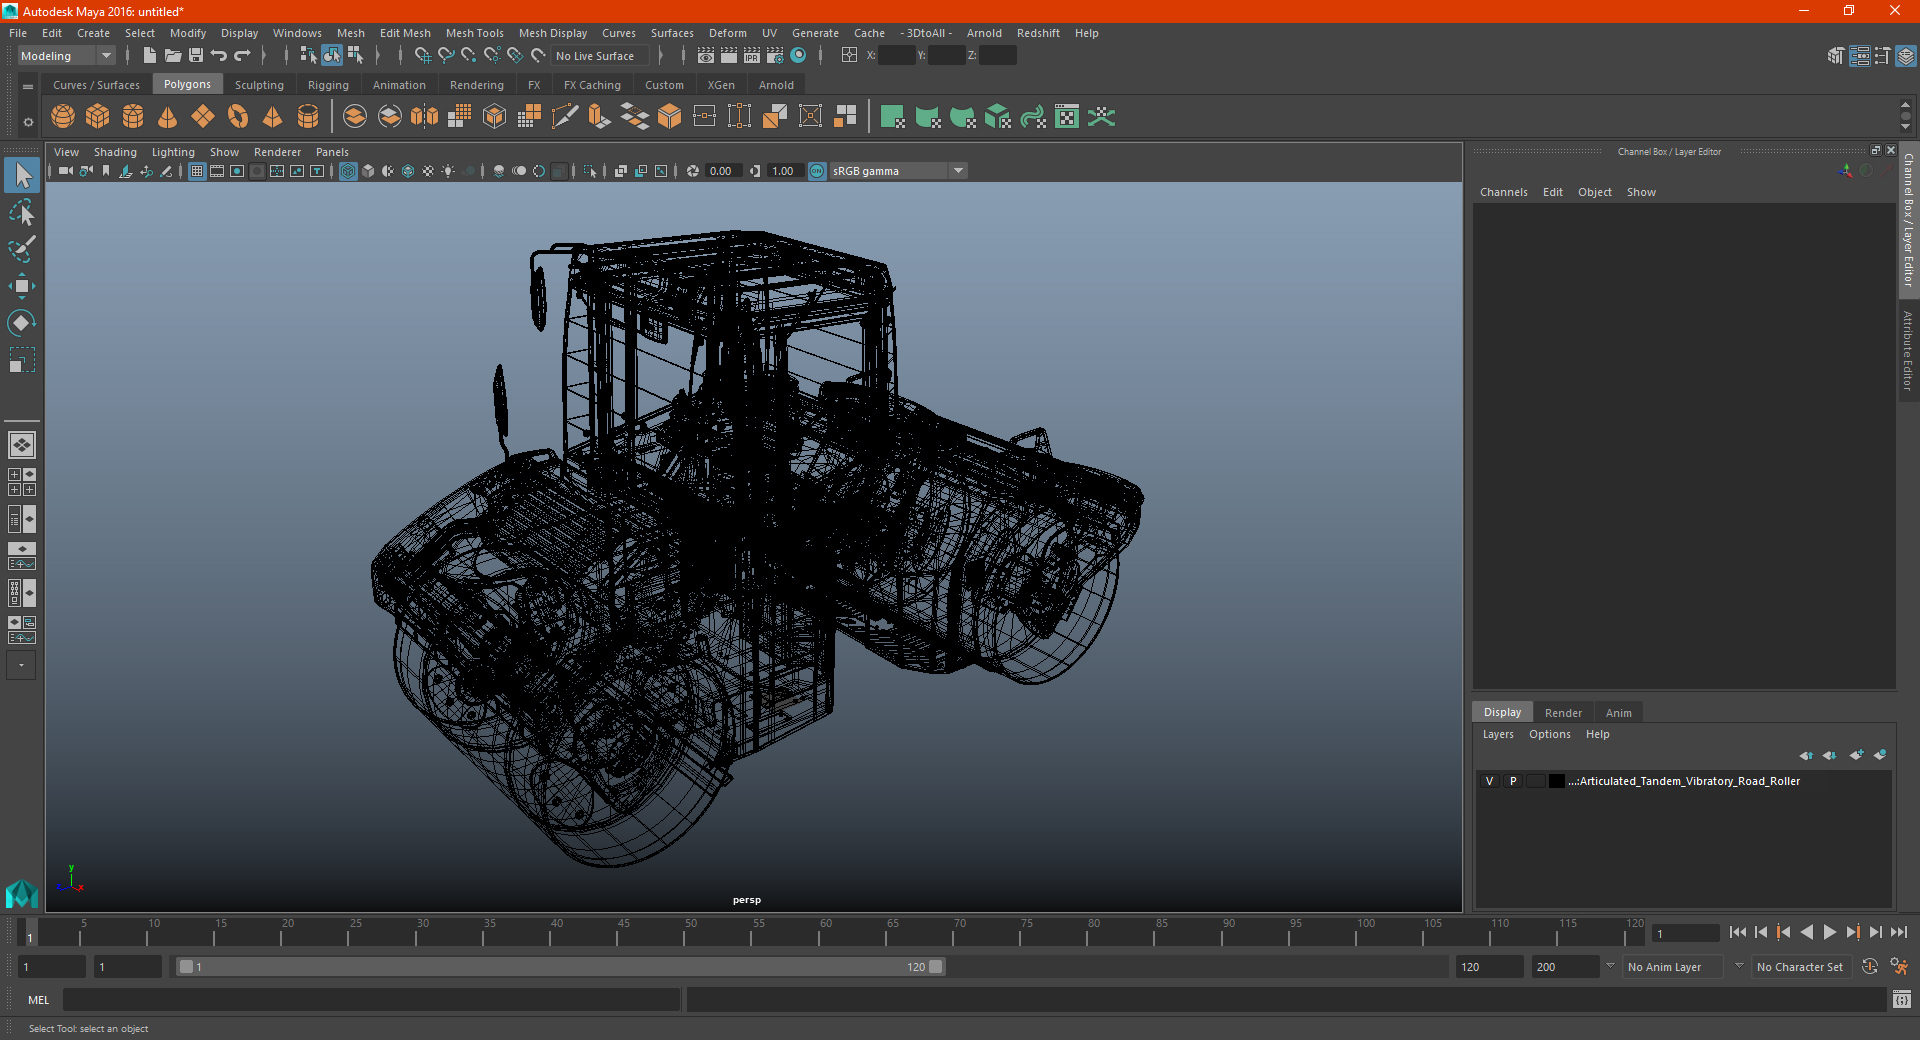Viewport: 1920px width, 1040px height.
Task: Toggle wireframe shading in the viewport
Action: 348,171
